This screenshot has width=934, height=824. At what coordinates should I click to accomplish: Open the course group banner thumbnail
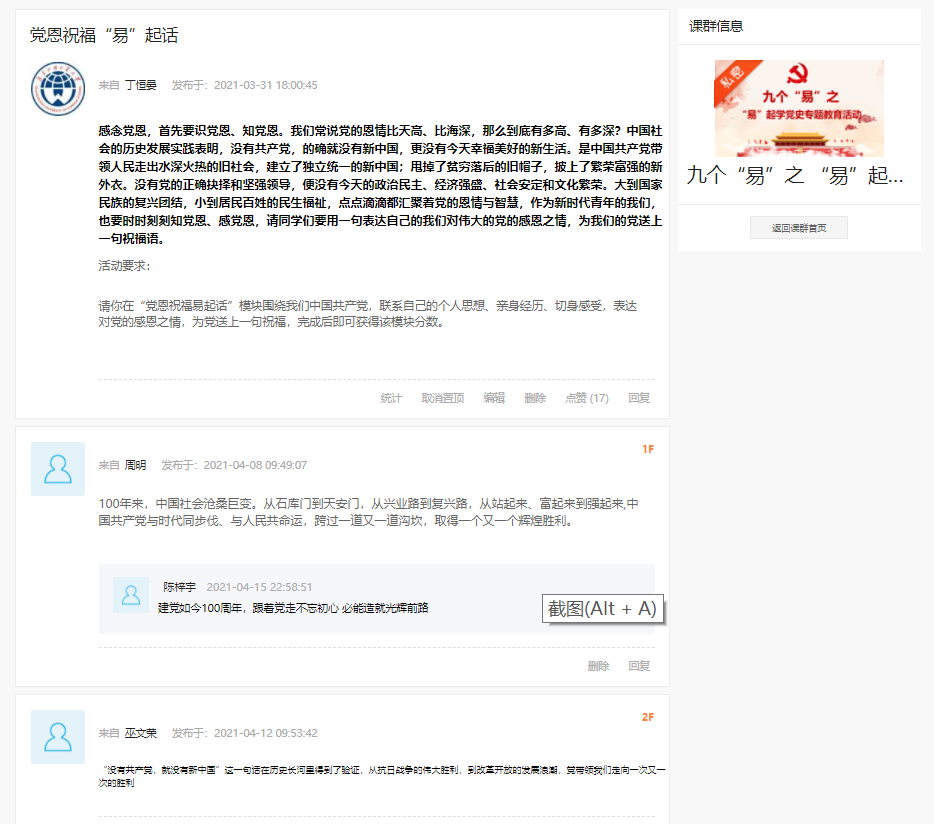click(x=799, y=108)
